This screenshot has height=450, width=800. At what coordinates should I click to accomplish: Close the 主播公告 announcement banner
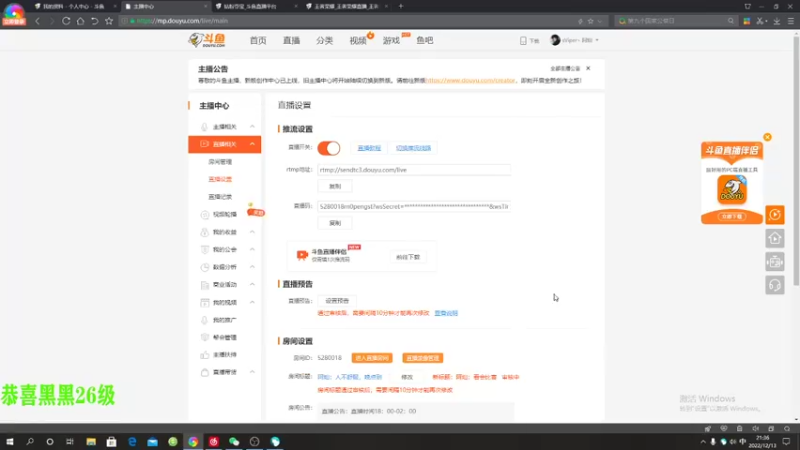click(x=588, y=68)
